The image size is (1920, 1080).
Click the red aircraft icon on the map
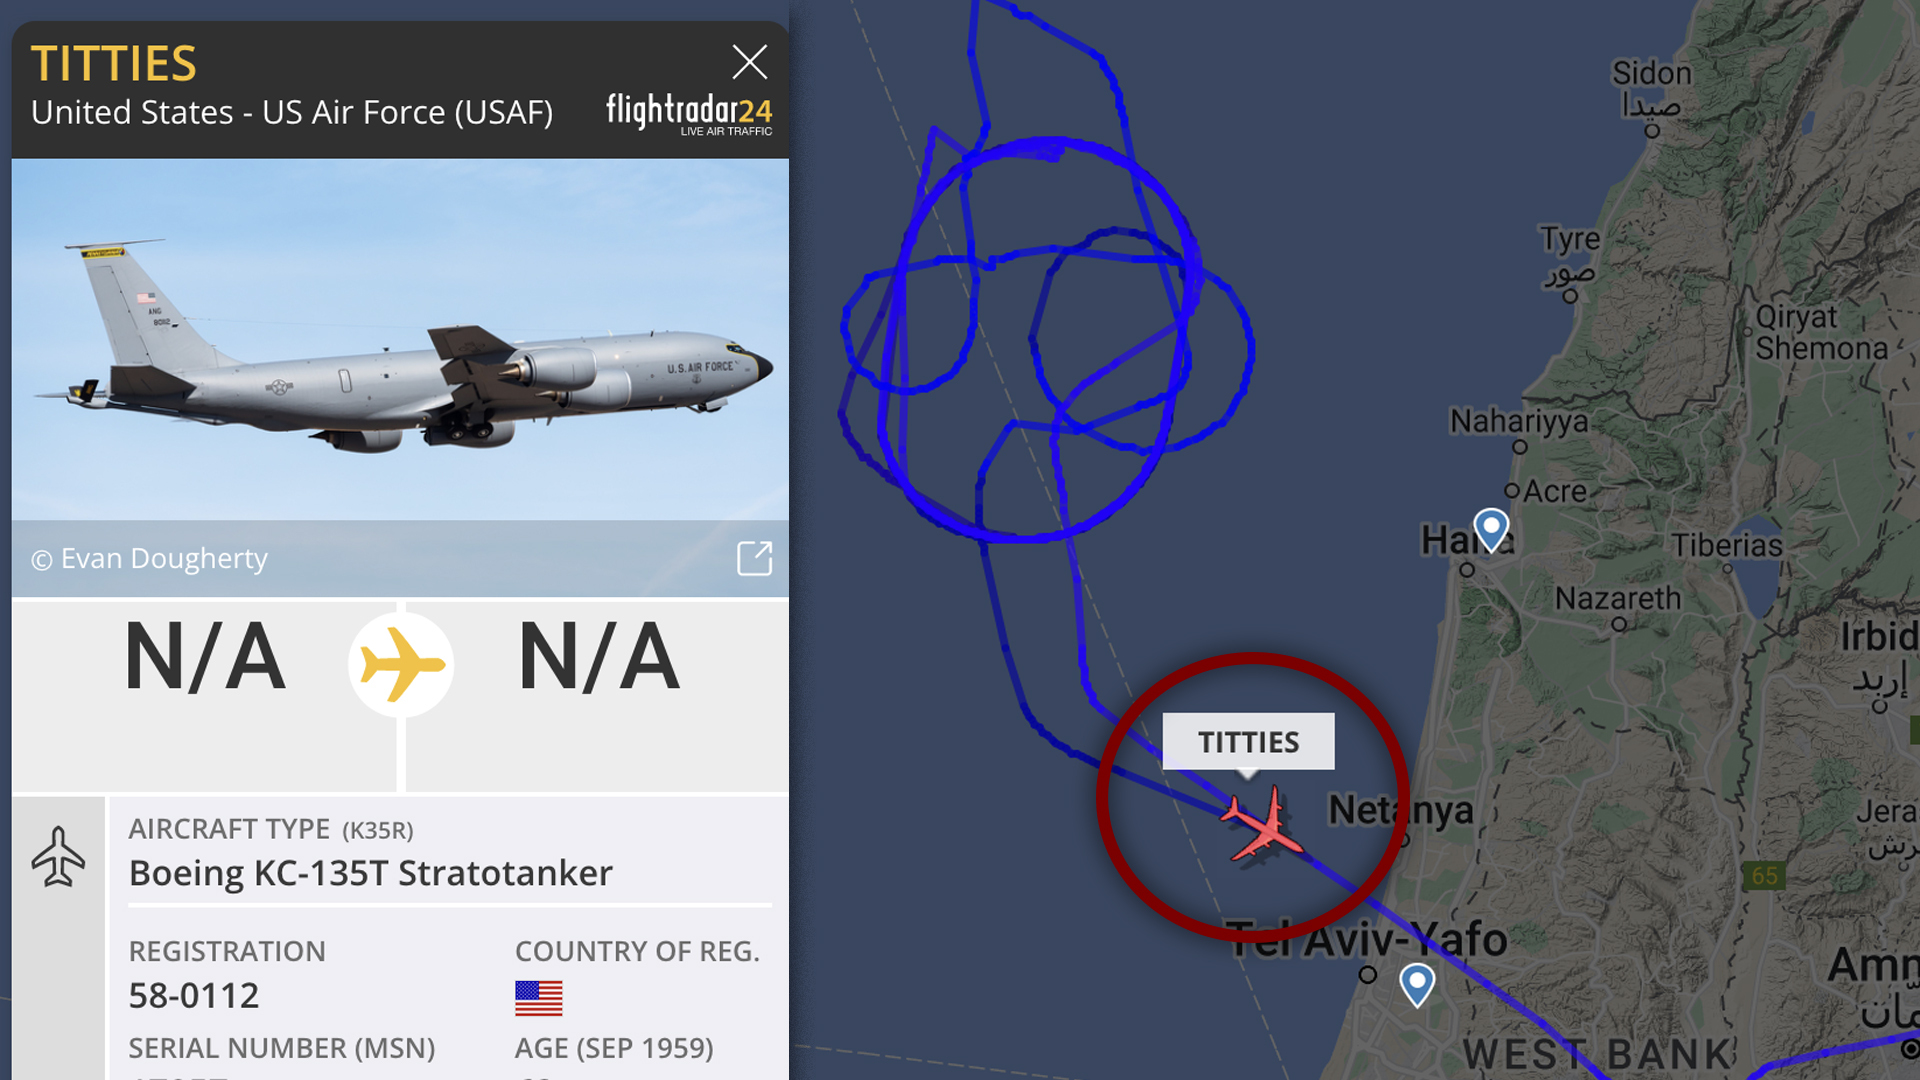pos(1262,825)
